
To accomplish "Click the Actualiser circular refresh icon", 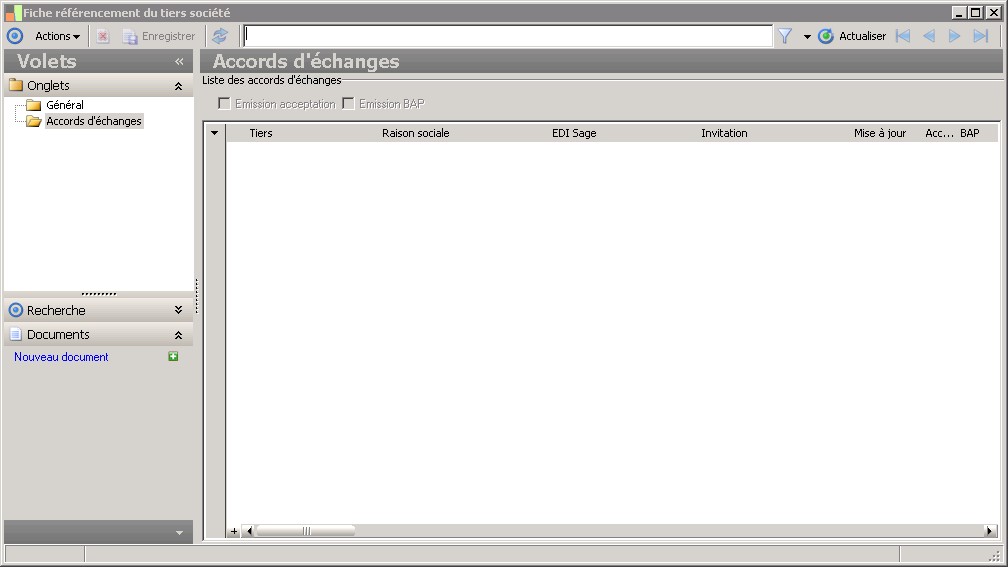I will (825, 36).
